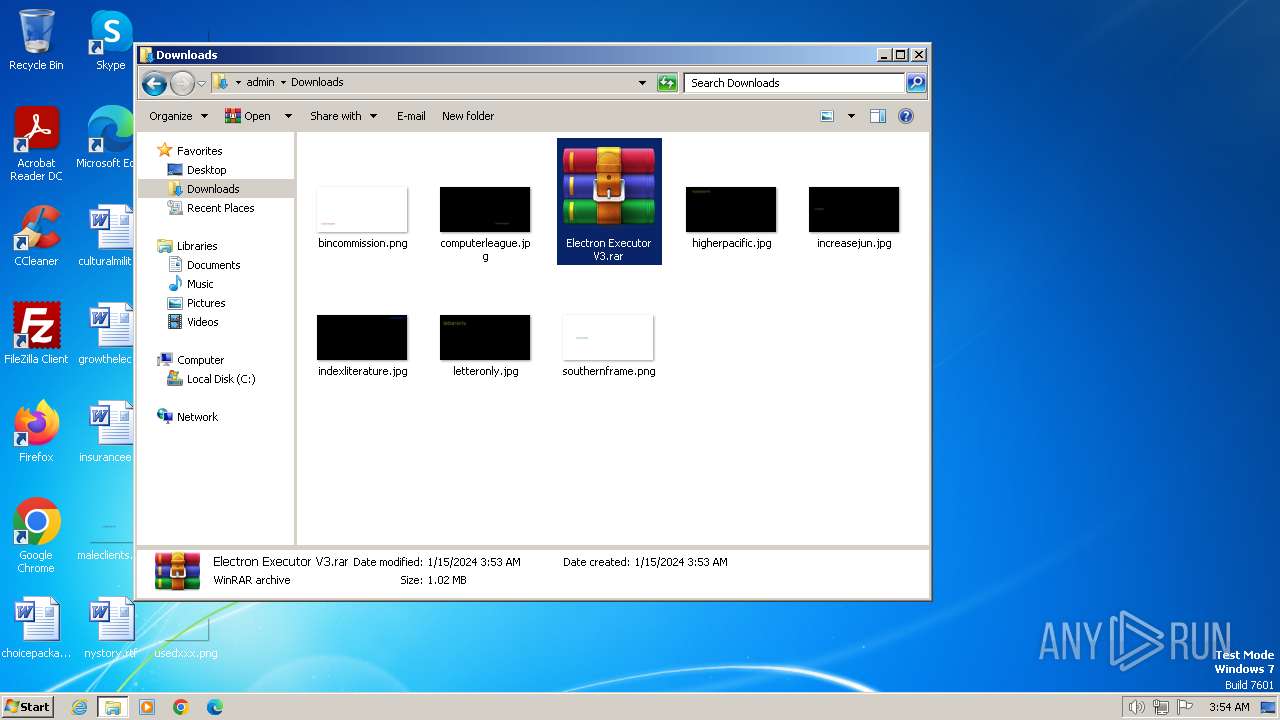Change your view icon
Image resolution: width=1280 pixels, height=720 pixels.
pyautogui.click(x=827, y=116)
